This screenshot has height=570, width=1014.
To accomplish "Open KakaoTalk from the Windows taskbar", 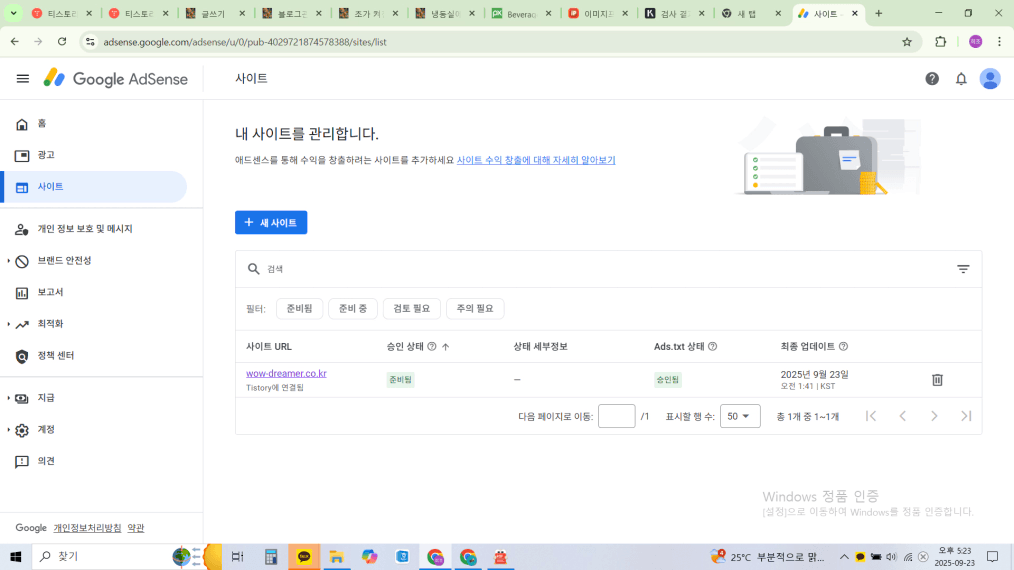I will click(x=304, y=557).
